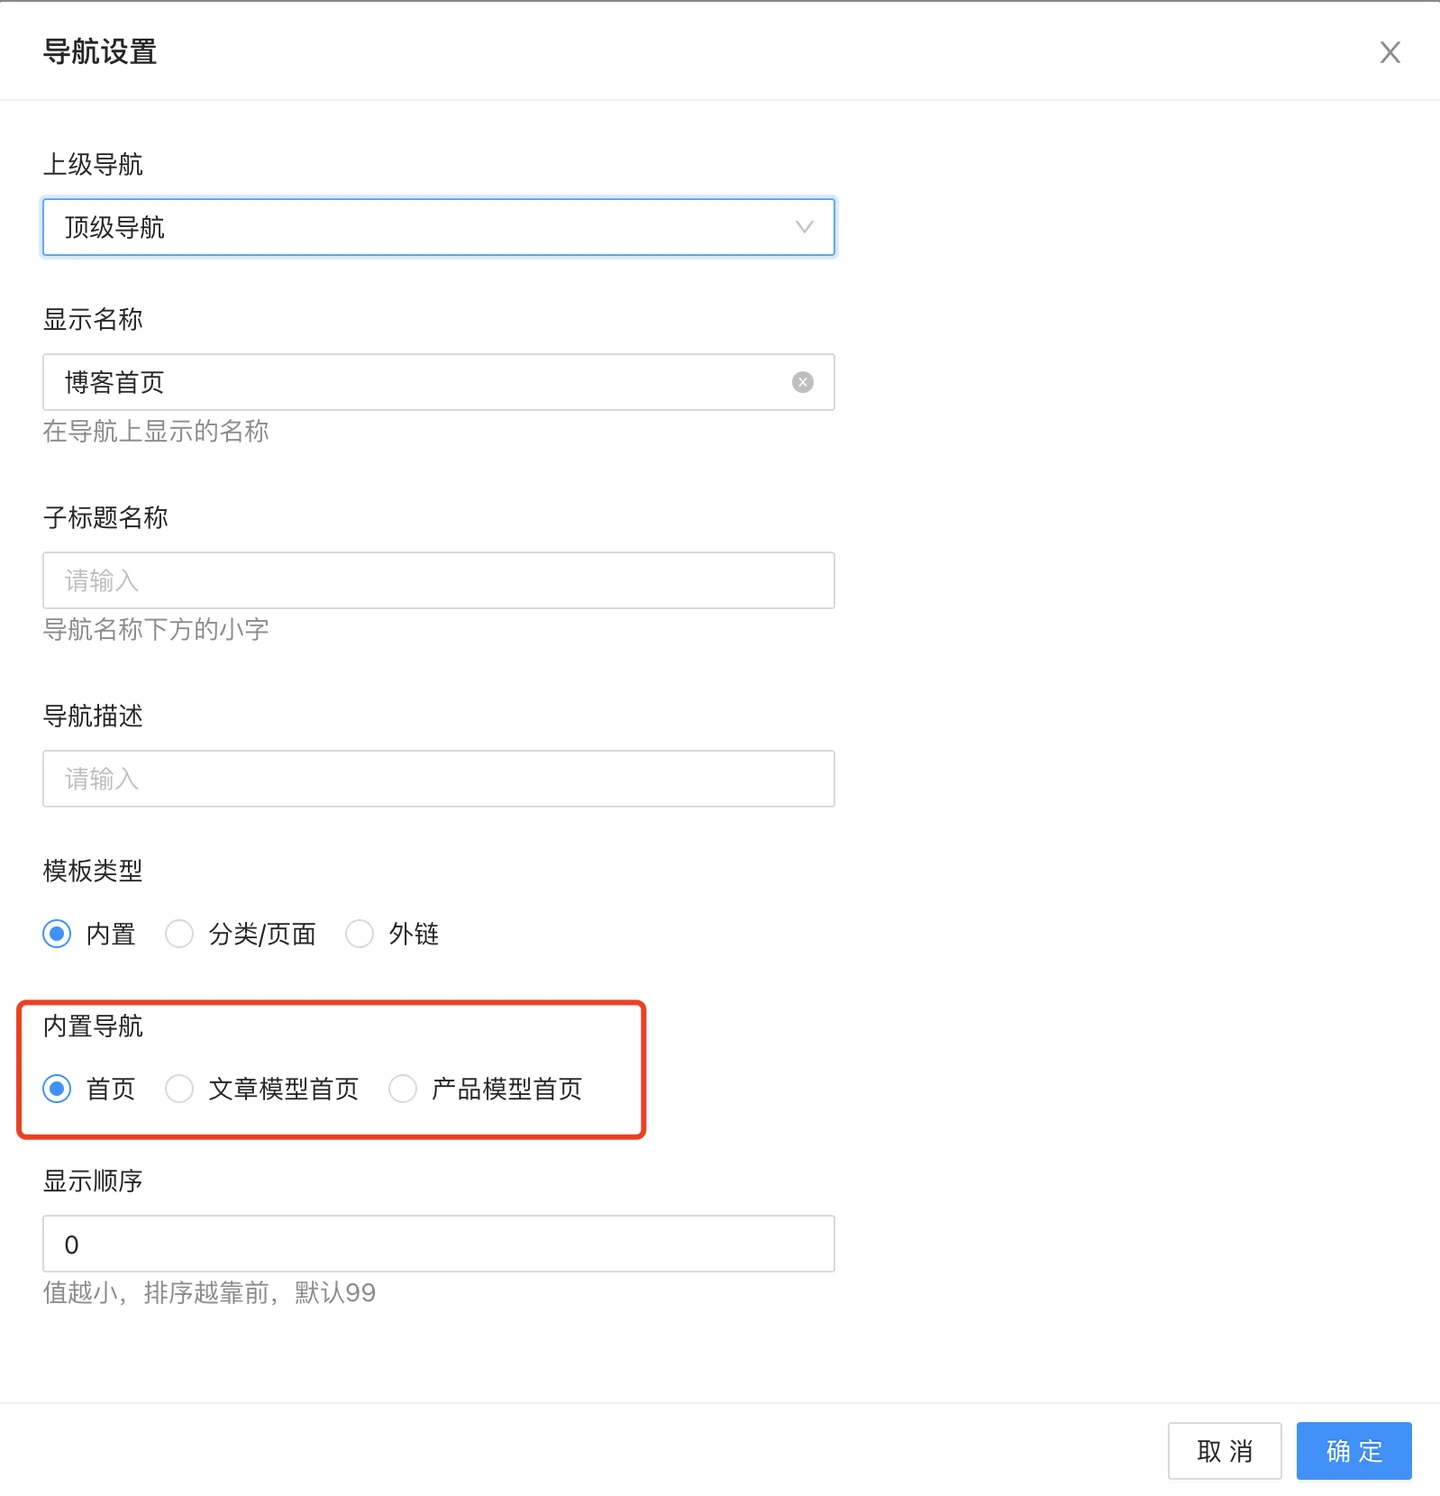This screenshot has height=1496, width=1440.
Task: Select the 外链 radio option
Action: tap(360, 934)
